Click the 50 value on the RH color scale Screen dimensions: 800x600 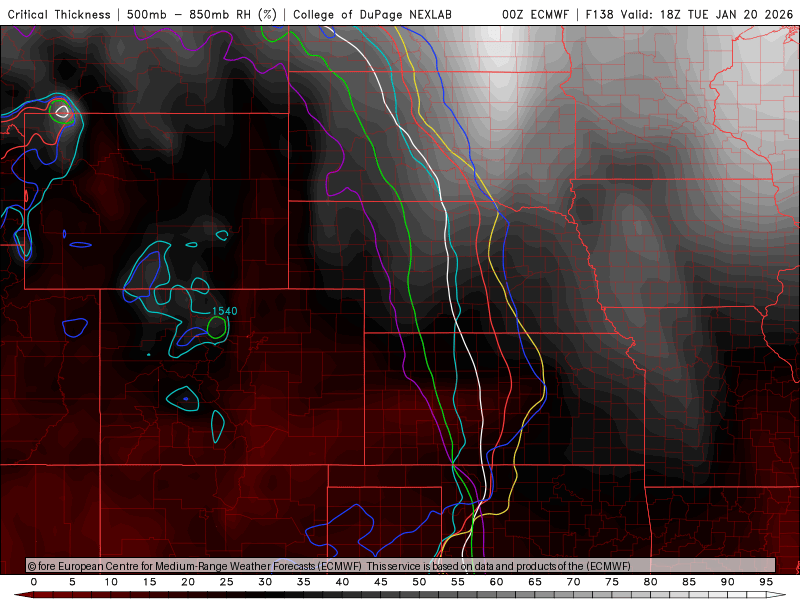click(419, 582)
